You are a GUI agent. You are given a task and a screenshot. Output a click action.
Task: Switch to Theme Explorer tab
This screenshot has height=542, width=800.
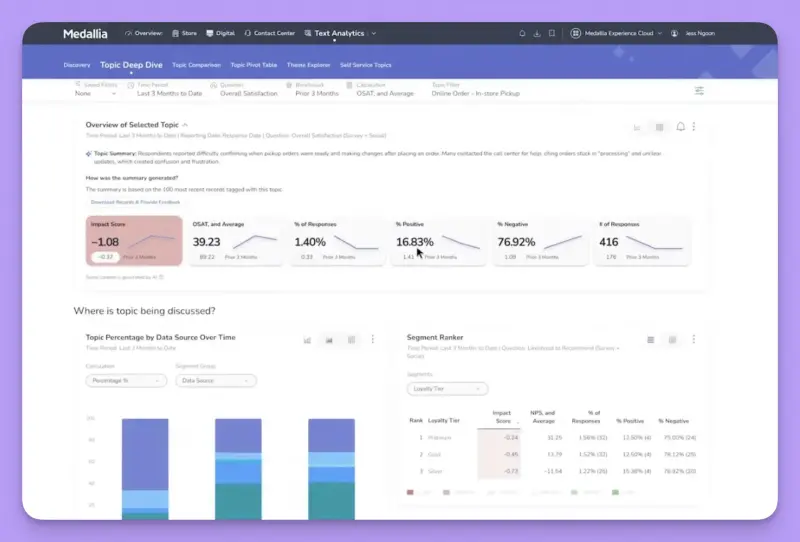(x=308, y=65)
